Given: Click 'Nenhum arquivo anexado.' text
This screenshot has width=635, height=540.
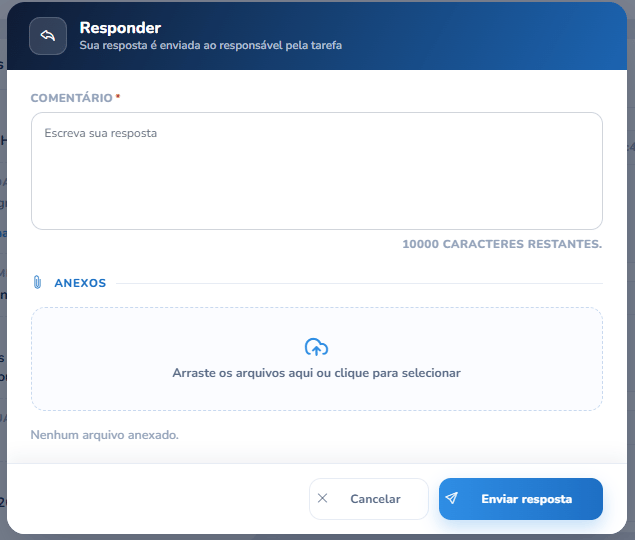Looking at the screenshot, I should coord(104,435).
